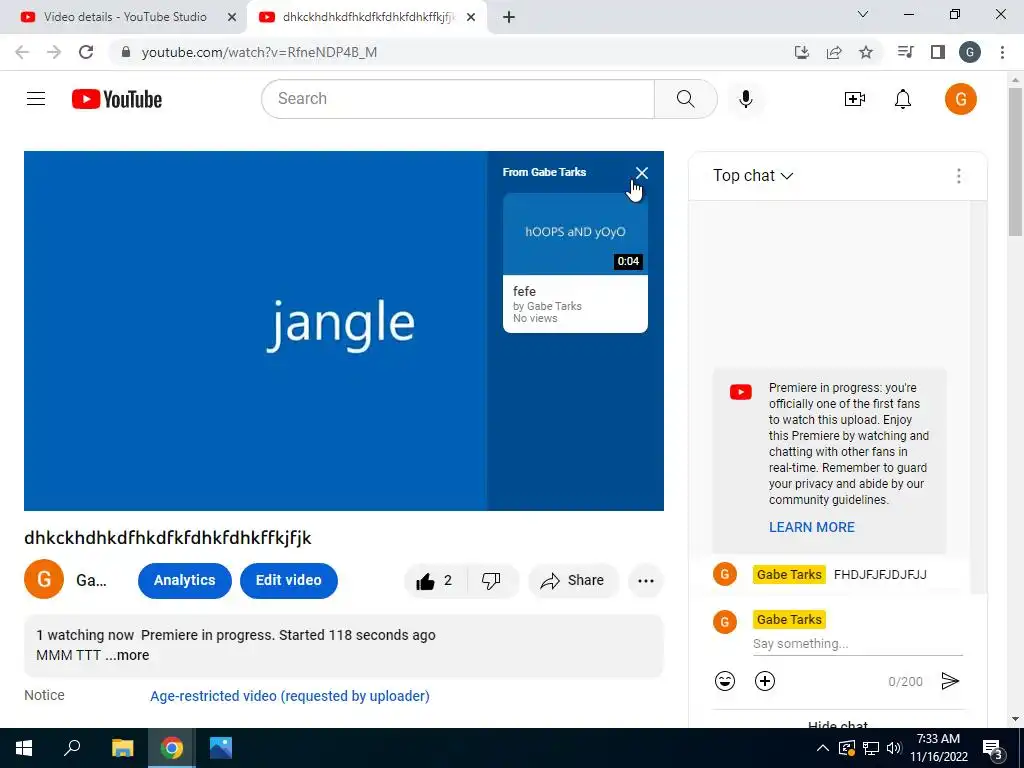Go back in browser history
The image size is (1024, 768).
point(22,52)
